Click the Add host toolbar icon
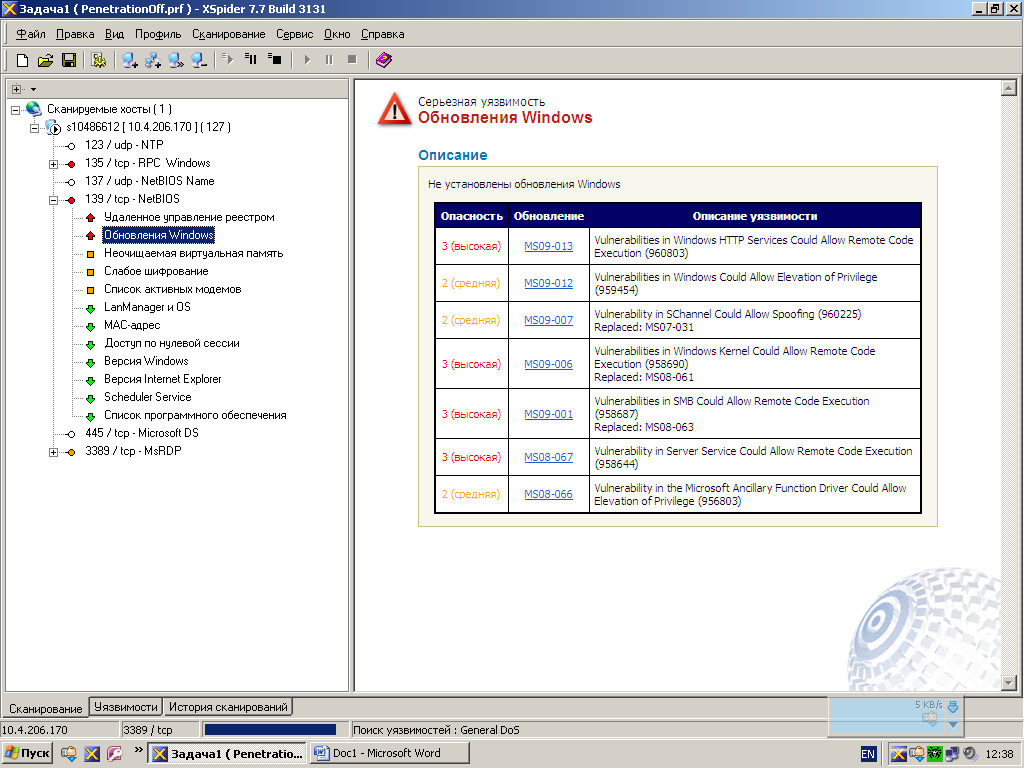The width and height of the screenshot is (1024, 768). click(130, 60)
